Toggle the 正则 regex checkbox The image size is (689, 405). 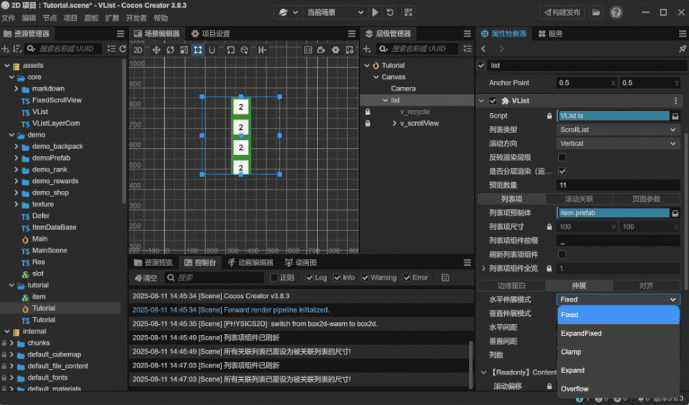click(x=274, y=278)
